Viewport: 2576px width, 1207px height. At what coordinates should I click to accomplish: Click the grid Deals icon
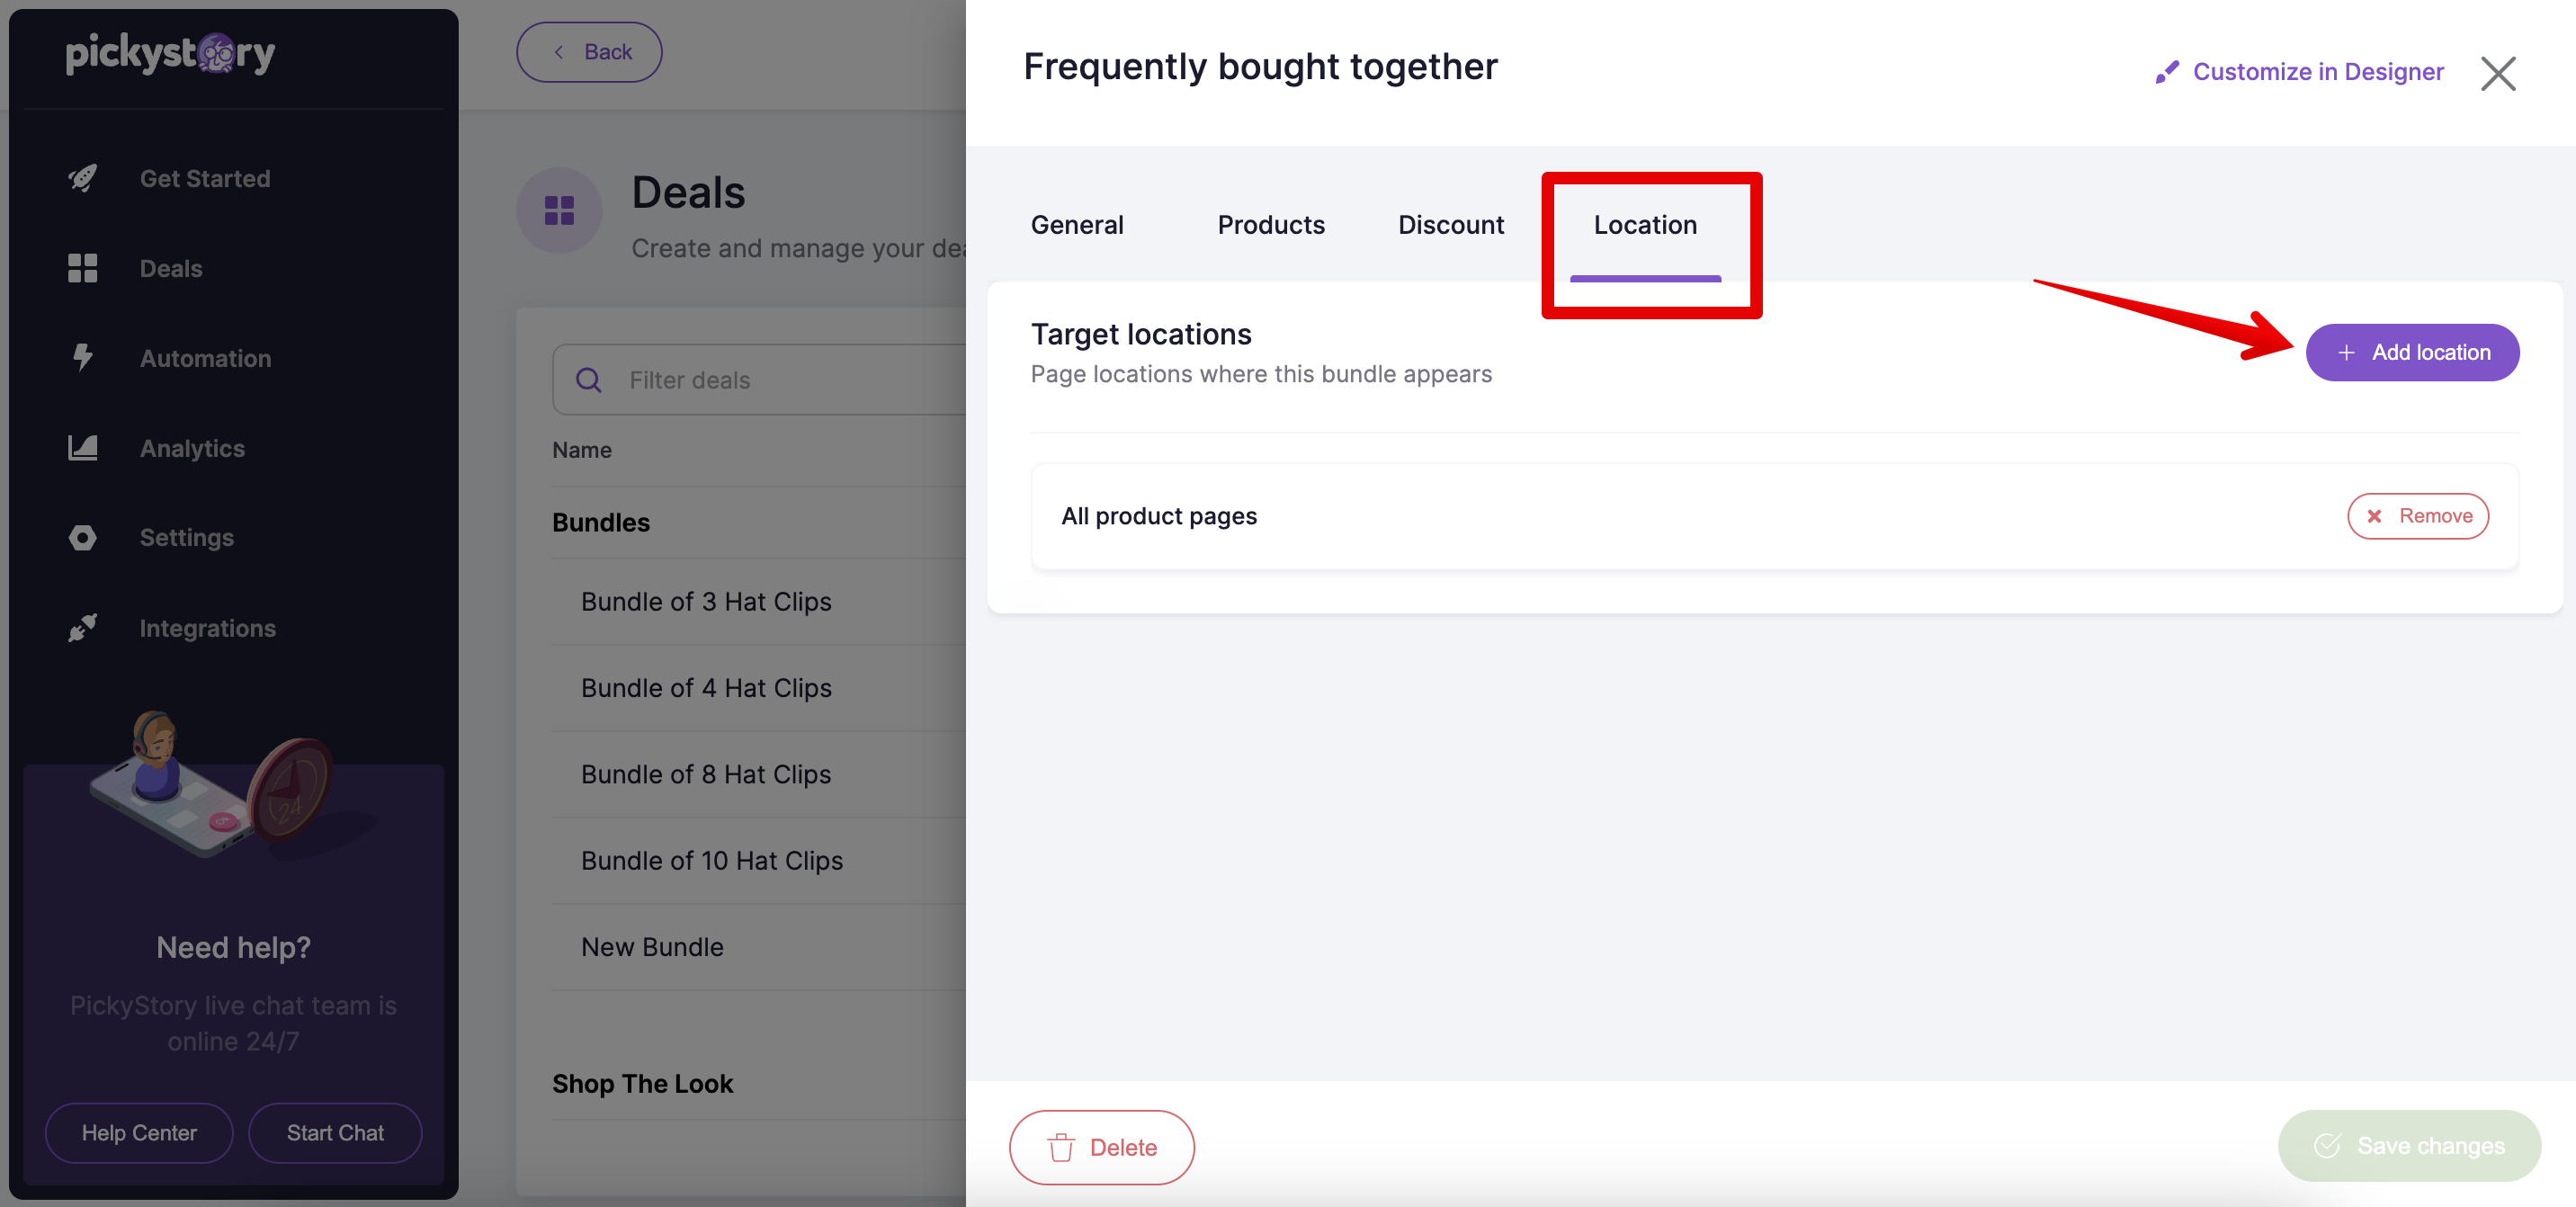point(82,266)
